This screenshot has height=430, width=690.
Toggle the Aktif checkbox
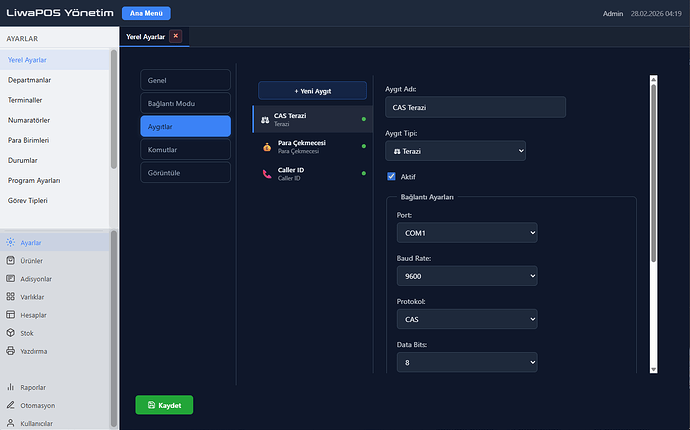(x=392, y=176)
